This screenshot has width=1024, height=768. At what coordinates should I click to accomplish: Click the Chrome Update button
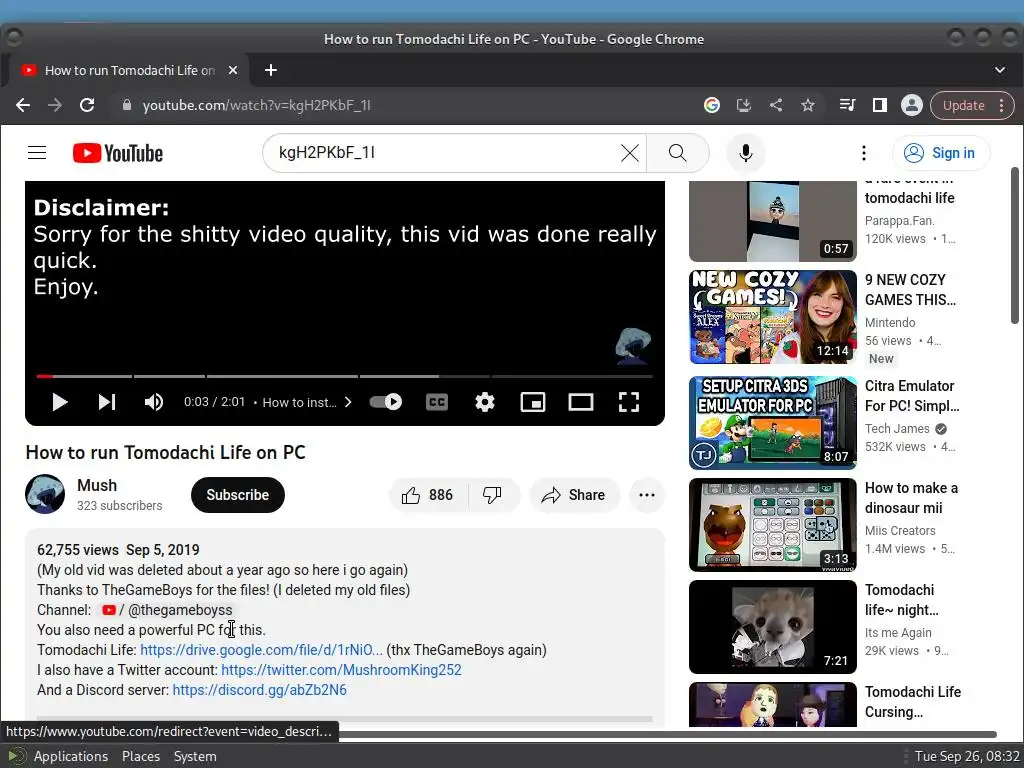pyautogui.click(x=963, y=105)
